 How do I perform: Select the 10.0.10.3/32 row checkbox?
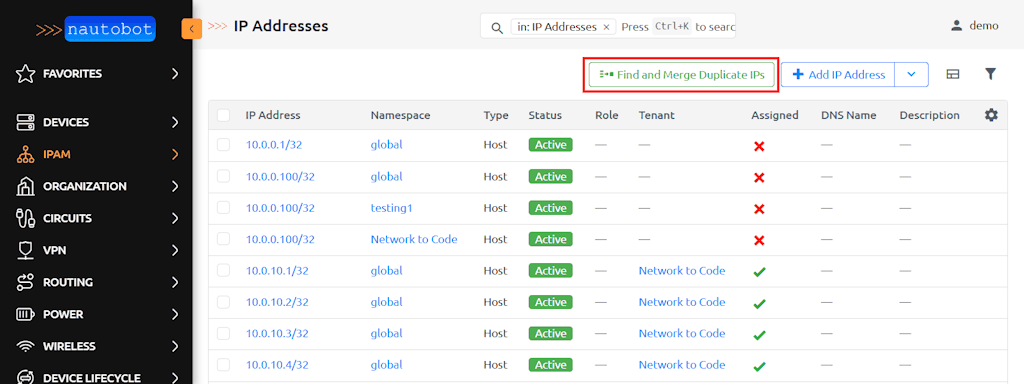pos(223,333)
